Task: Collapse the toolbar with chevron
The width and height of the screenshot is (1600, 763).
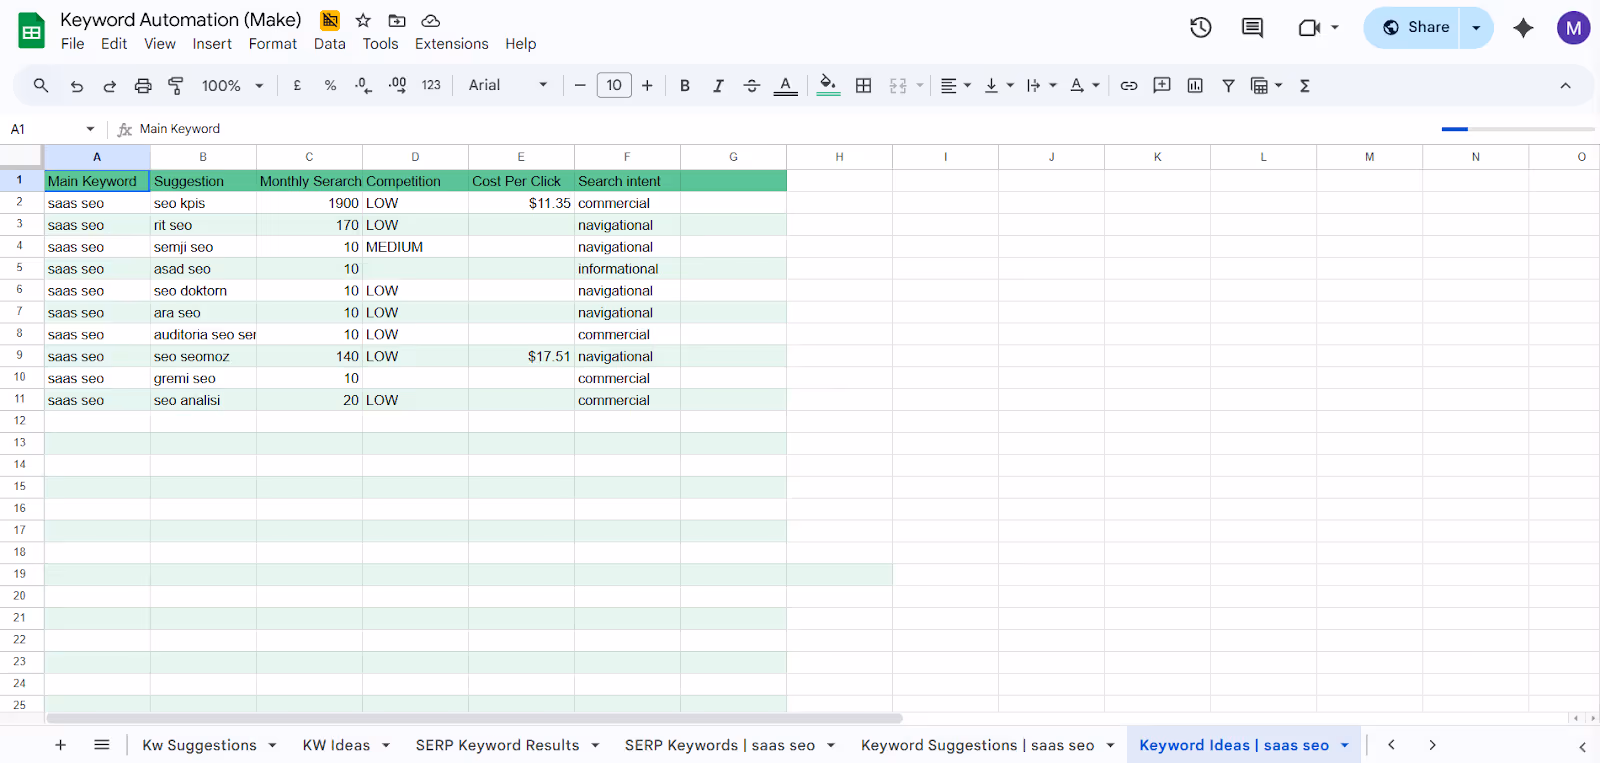Action: click(x=1565, y=86)
